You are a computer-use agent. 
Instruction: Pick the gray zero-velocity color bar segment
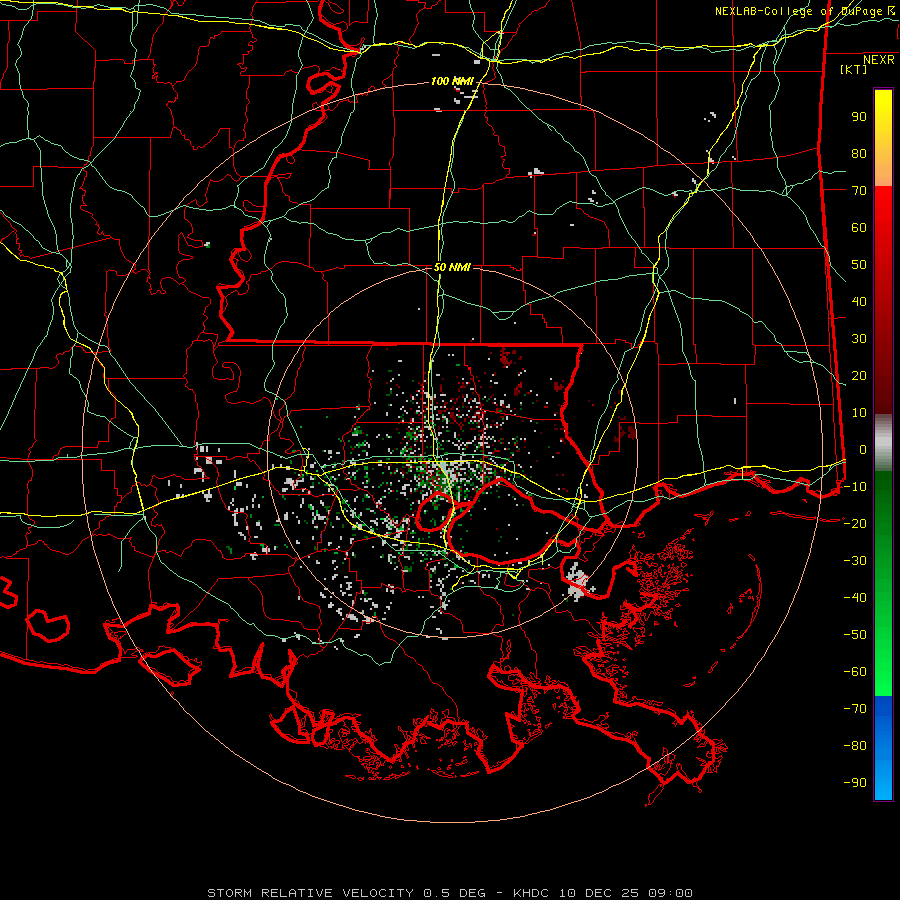tap(883, 443)
